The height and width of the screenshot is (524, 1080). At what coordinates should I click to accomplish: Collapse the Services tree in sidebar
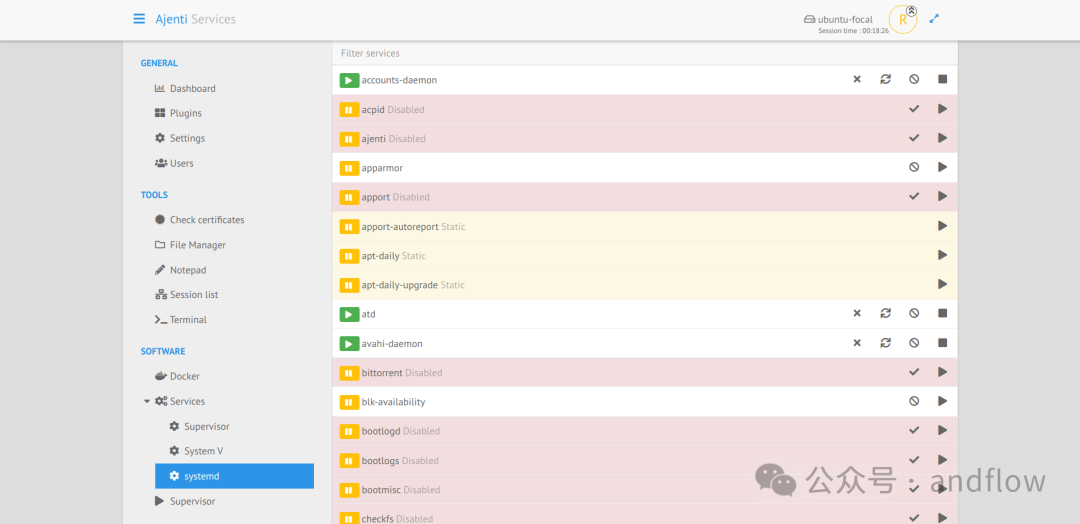coord(147,401)
